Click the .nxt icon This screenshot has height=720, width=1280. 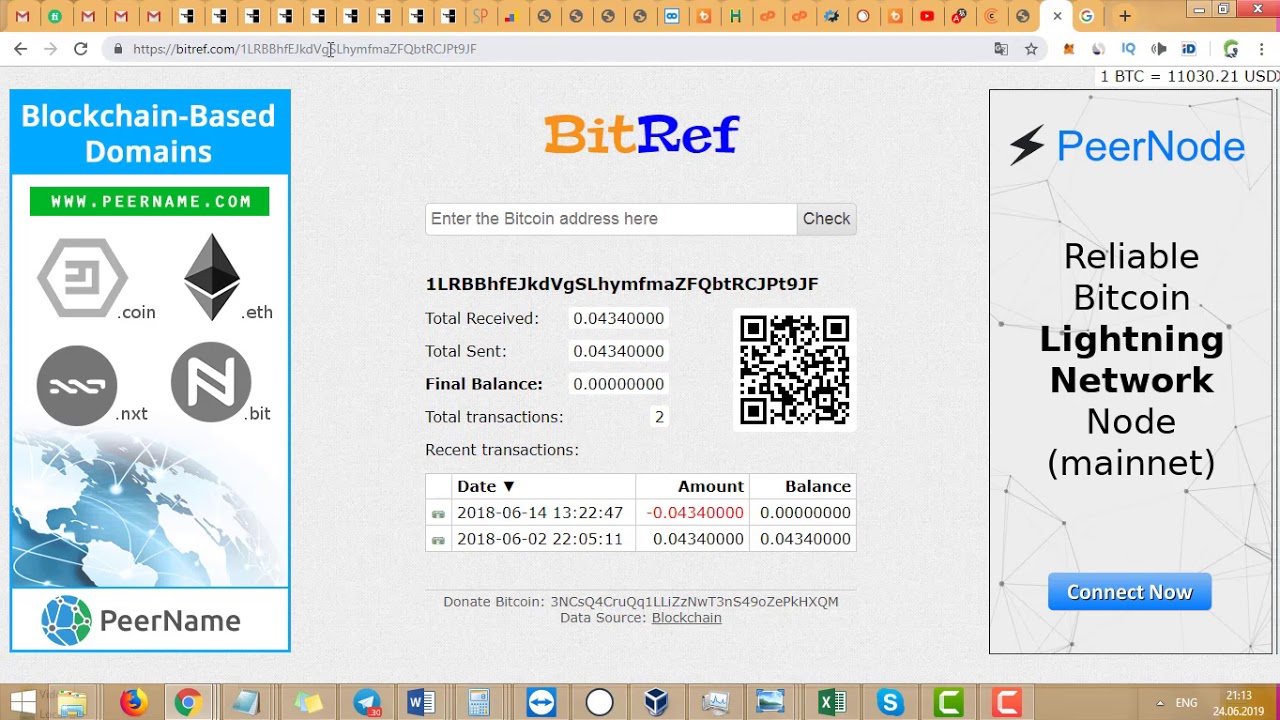(77, 385)
